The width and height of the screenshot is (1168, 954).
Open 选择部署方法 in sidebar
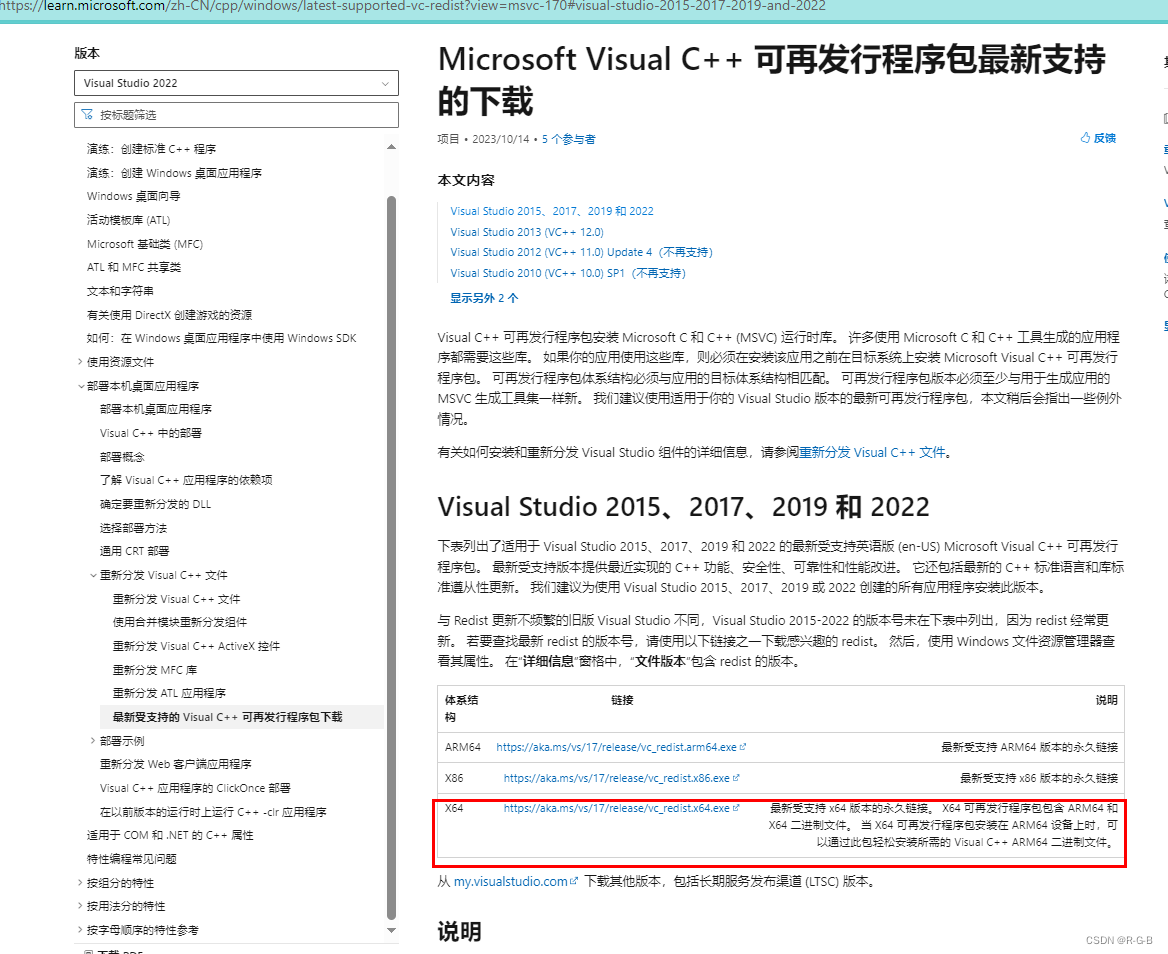pyautogui.click(x=133, y=528)
